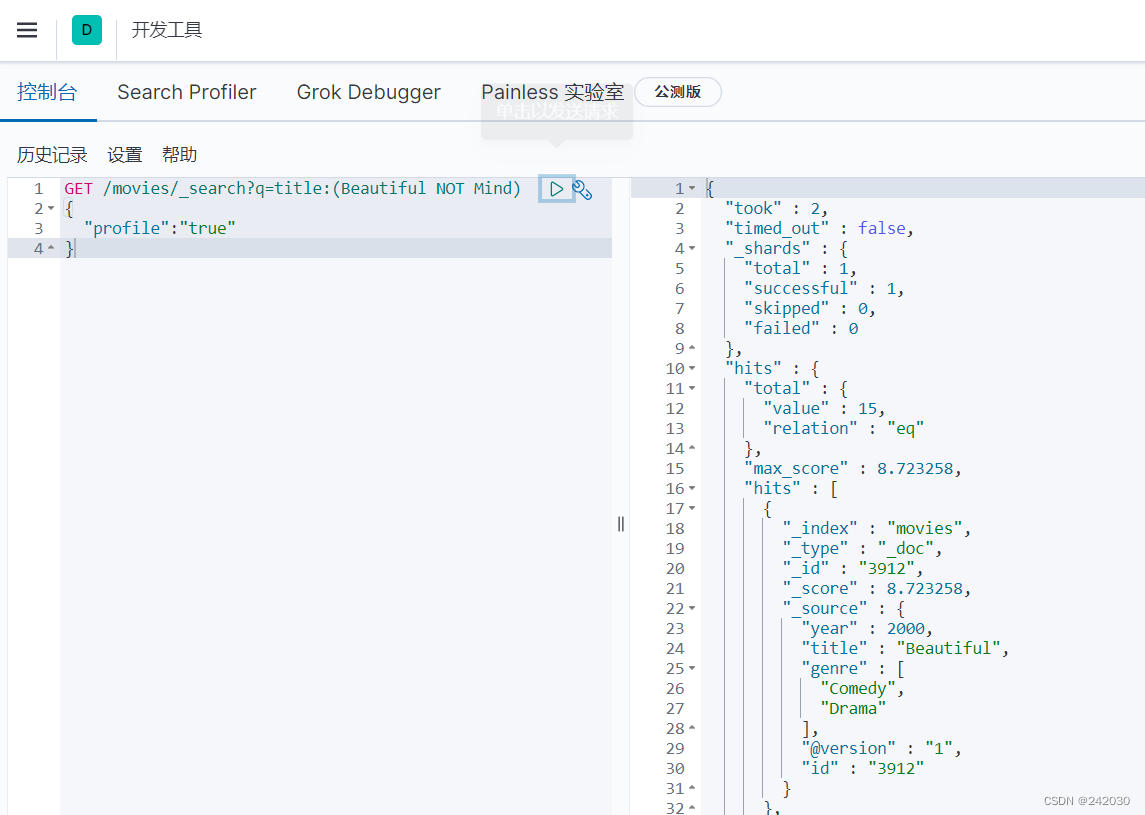Image resolution: width=1145 pixels, height=815 pixels.
Task: Collapse total object fold at response line 11
Action: click(x=692, y=389)
